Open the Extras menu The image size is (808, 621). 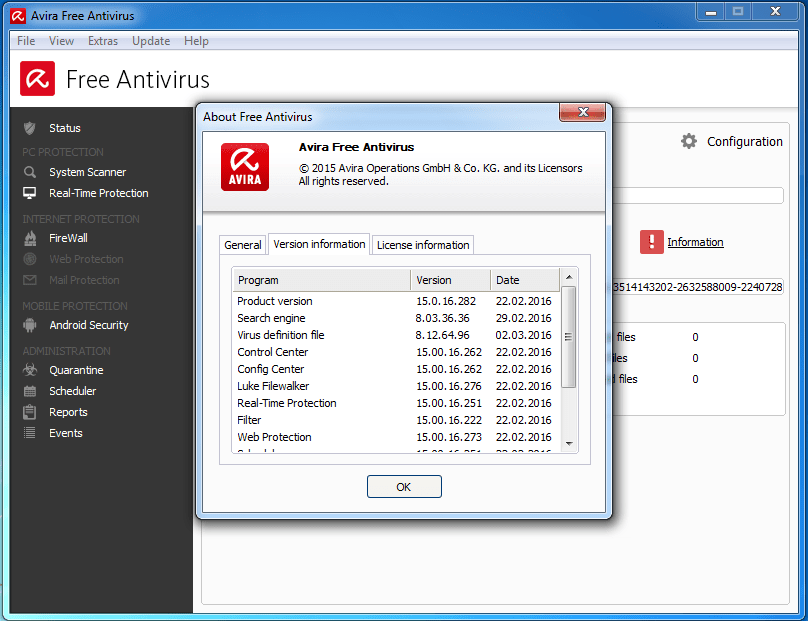click(x=103, y=41)
